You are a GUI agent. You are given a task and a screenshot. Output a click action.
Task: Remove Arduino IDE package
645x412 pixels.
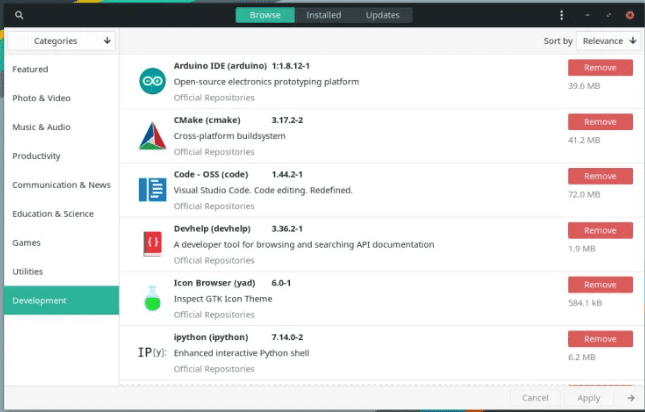click(600, 67)
